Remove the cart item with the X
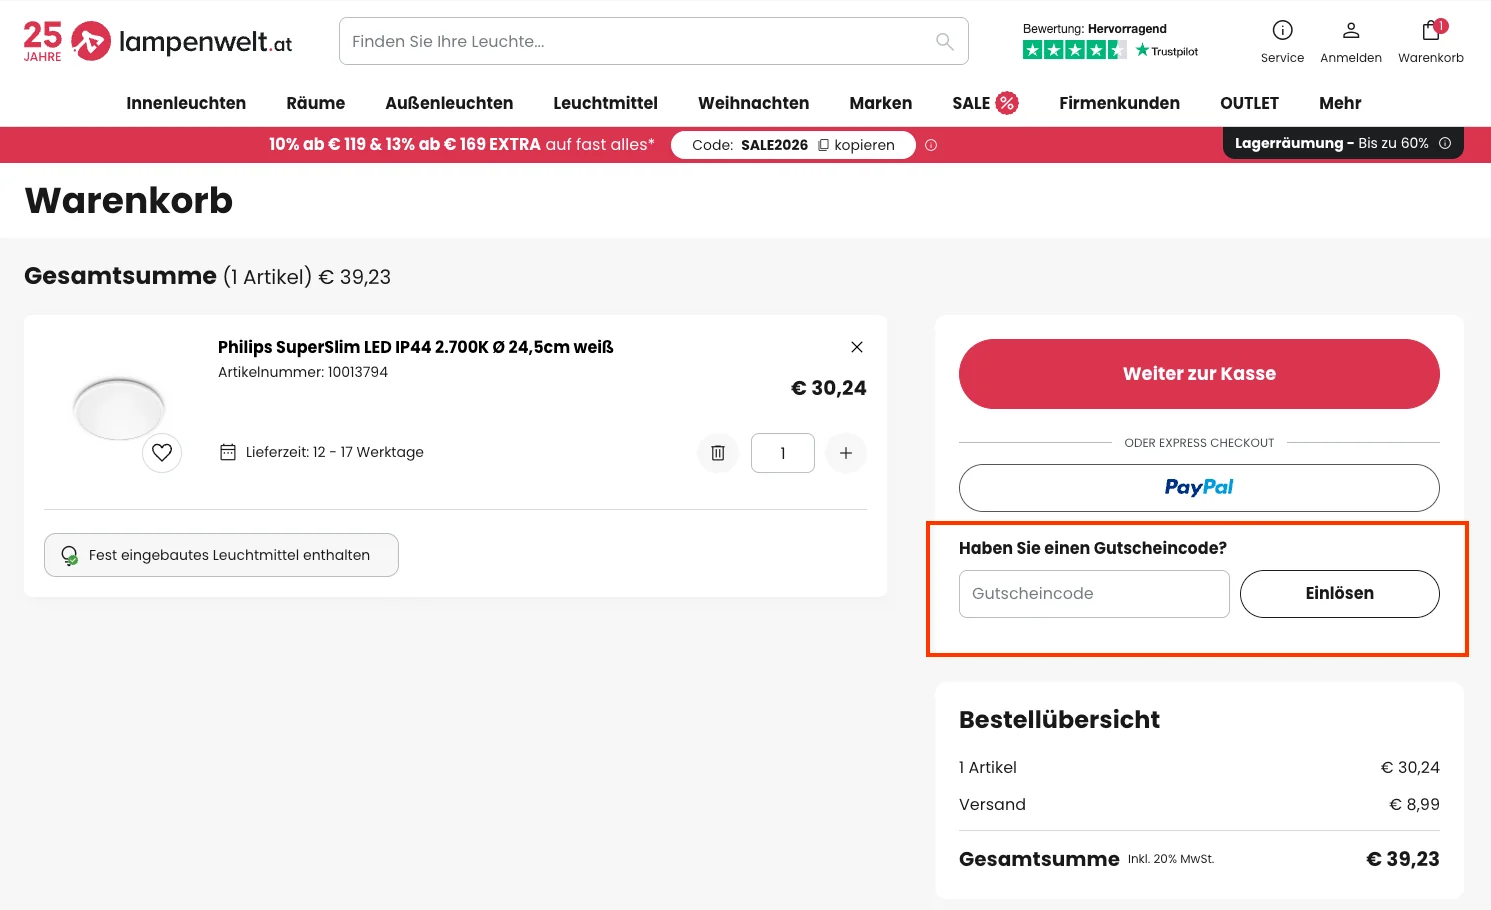 [856, 347]
